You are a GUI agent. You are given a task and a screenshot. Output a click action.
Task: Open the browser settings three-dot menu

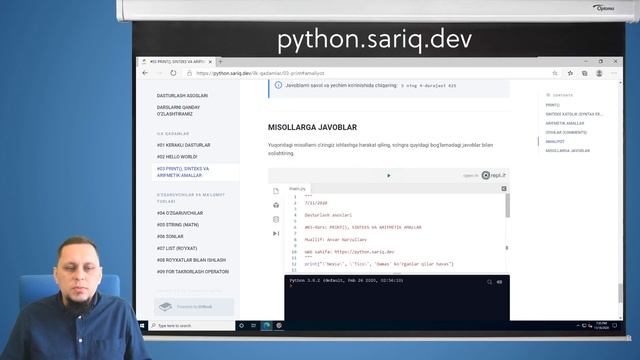click(x=614, y=73)
